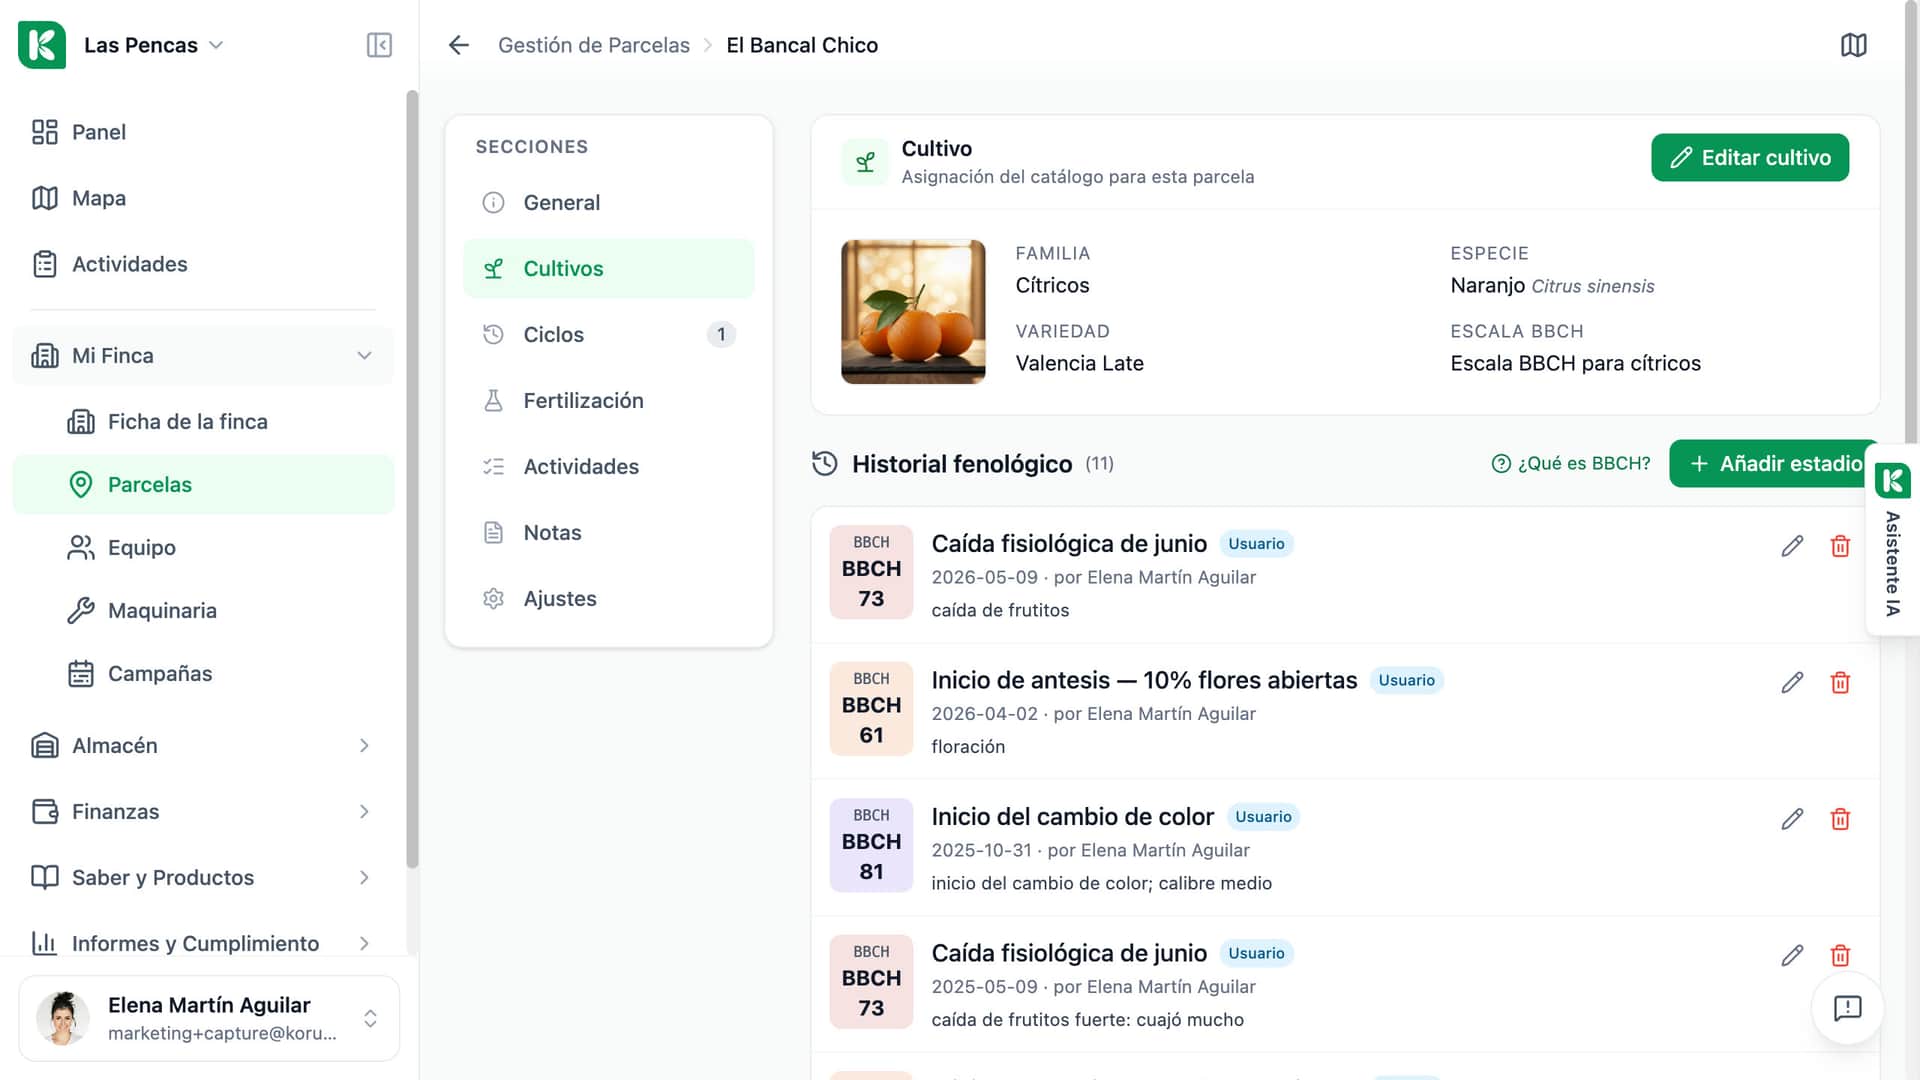The width and height of the screenshot is (1920, 1080).
Task: Click the Cultivo sprout icon in card header
Action: pyautogui.click(x=865, y=162)
